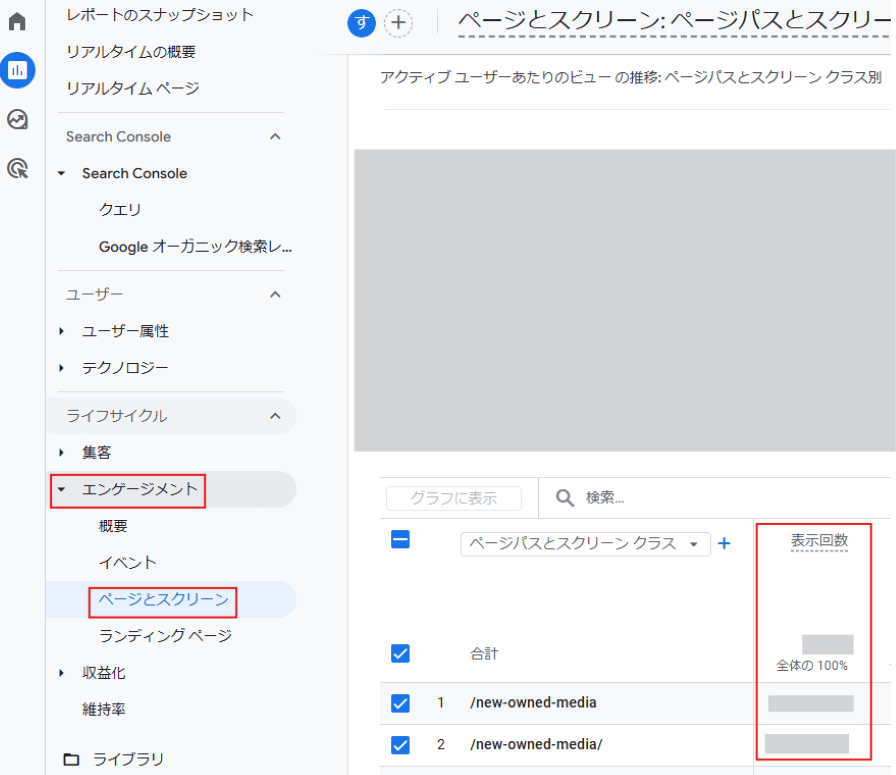Click the 集客 tree item label
896x775 pixels.
(97, 453)
